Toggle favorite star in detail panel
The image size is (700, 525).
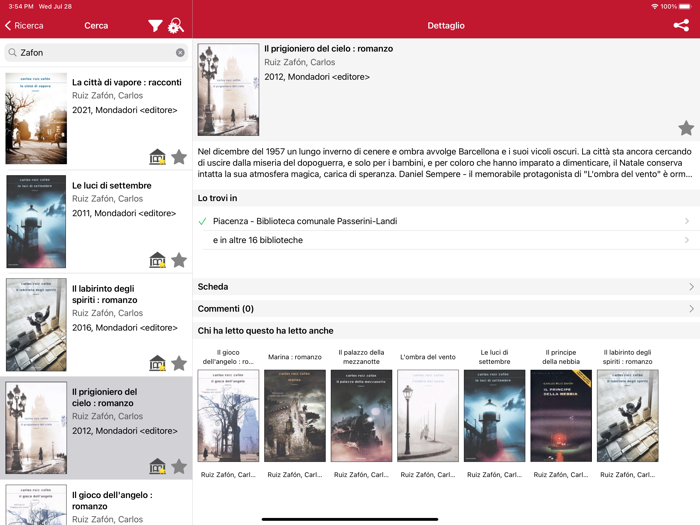(x=686, y=128)
